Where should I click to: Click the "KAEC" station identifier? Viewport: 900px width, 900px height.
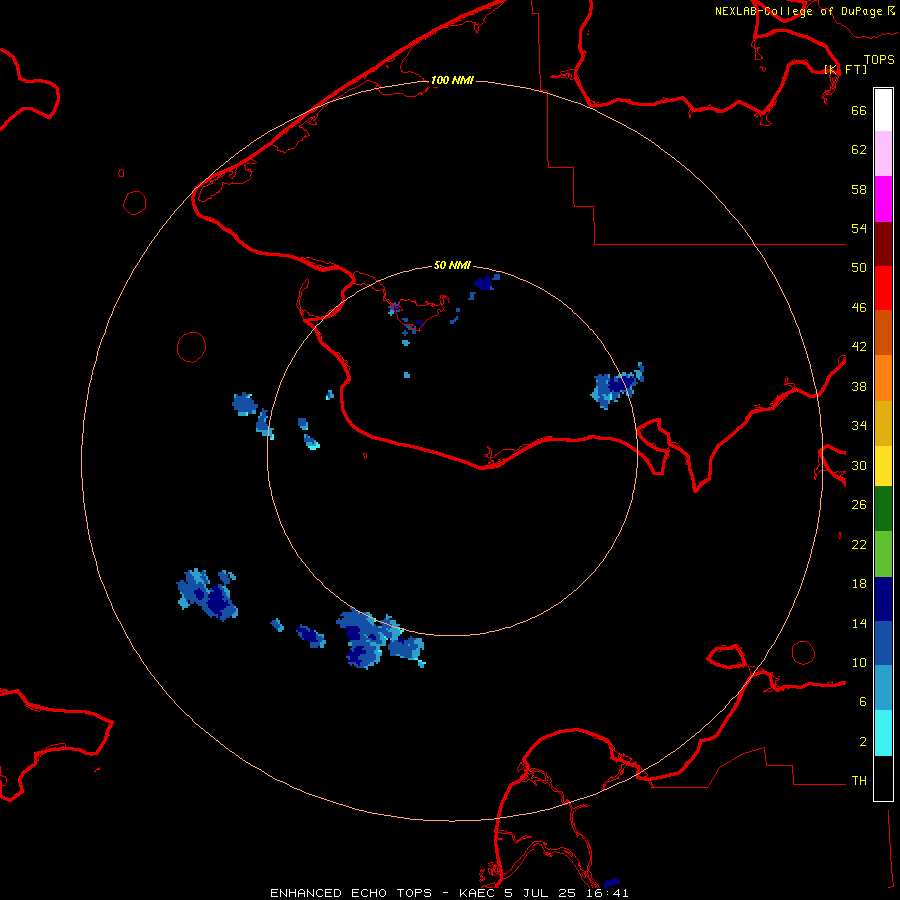(478, 893)
